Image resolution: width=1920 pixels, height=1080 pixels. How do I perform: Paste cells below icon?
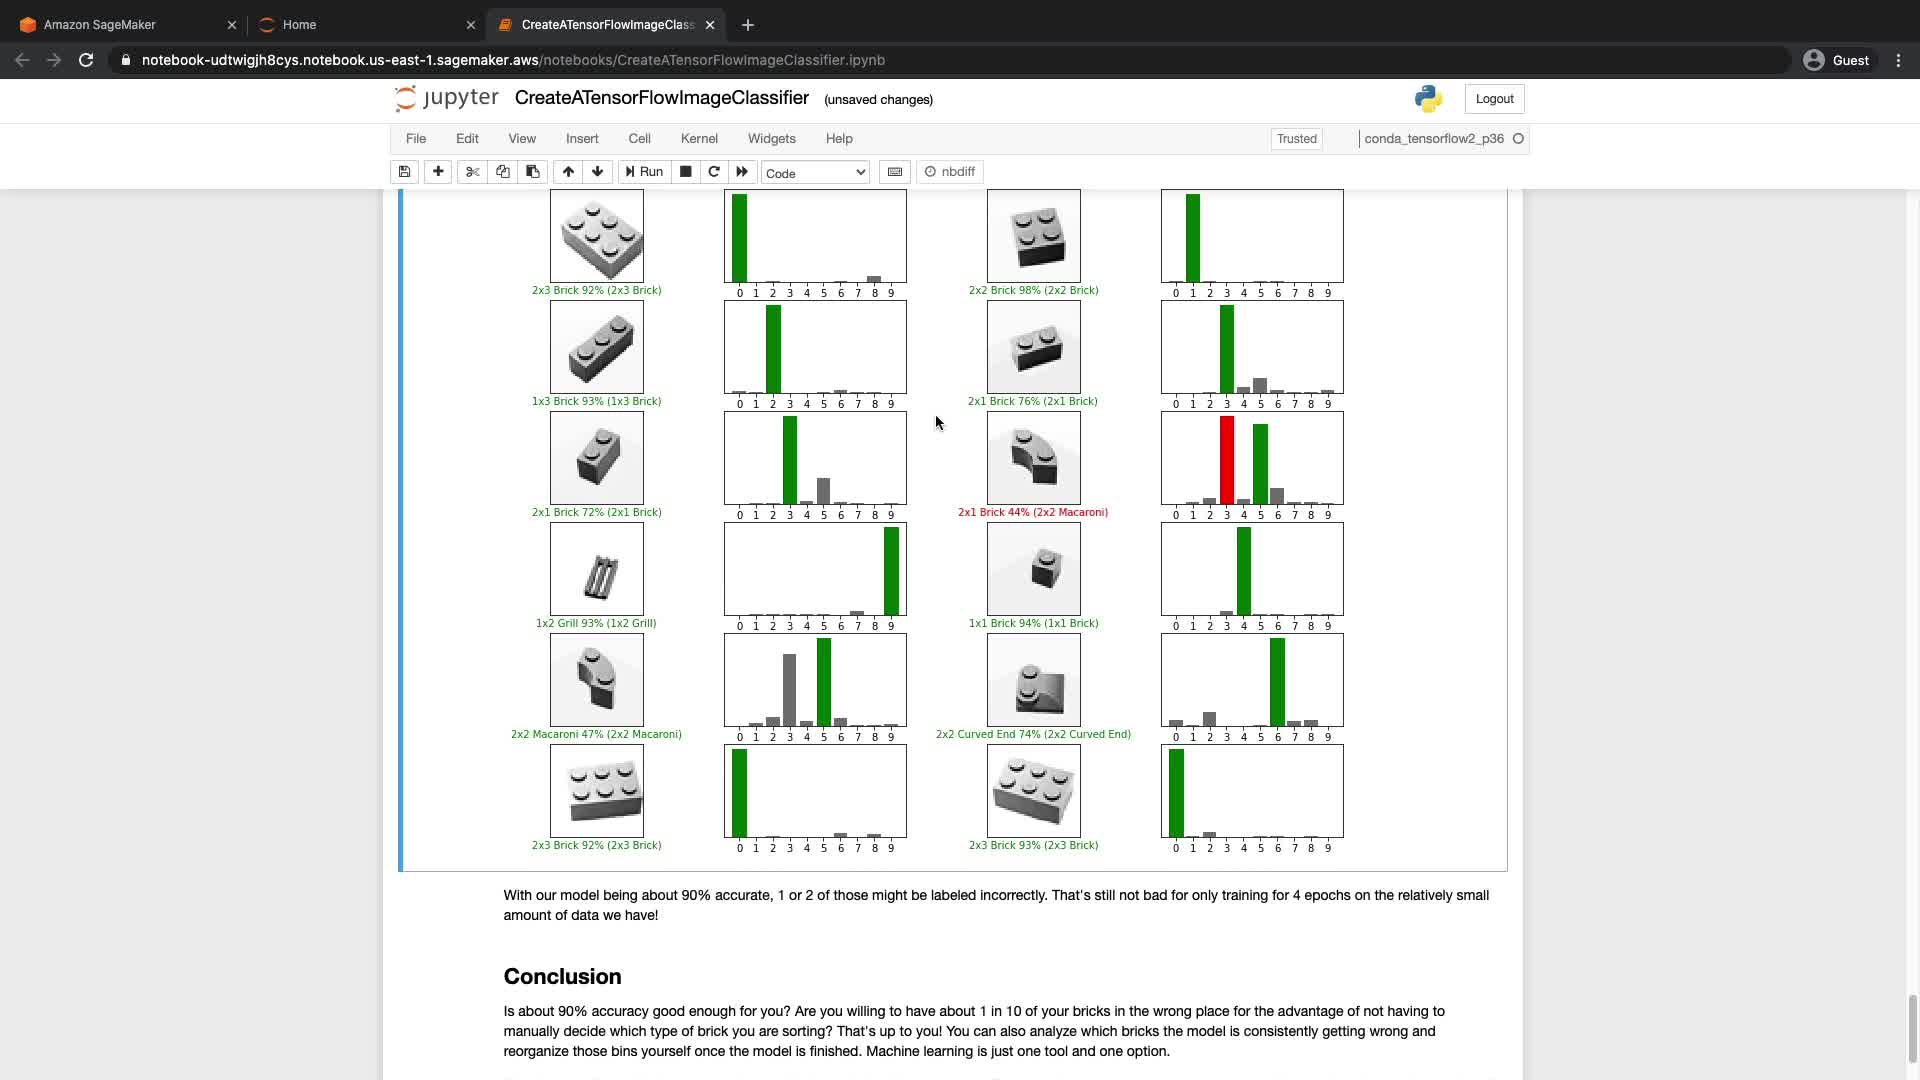(533, 172)
